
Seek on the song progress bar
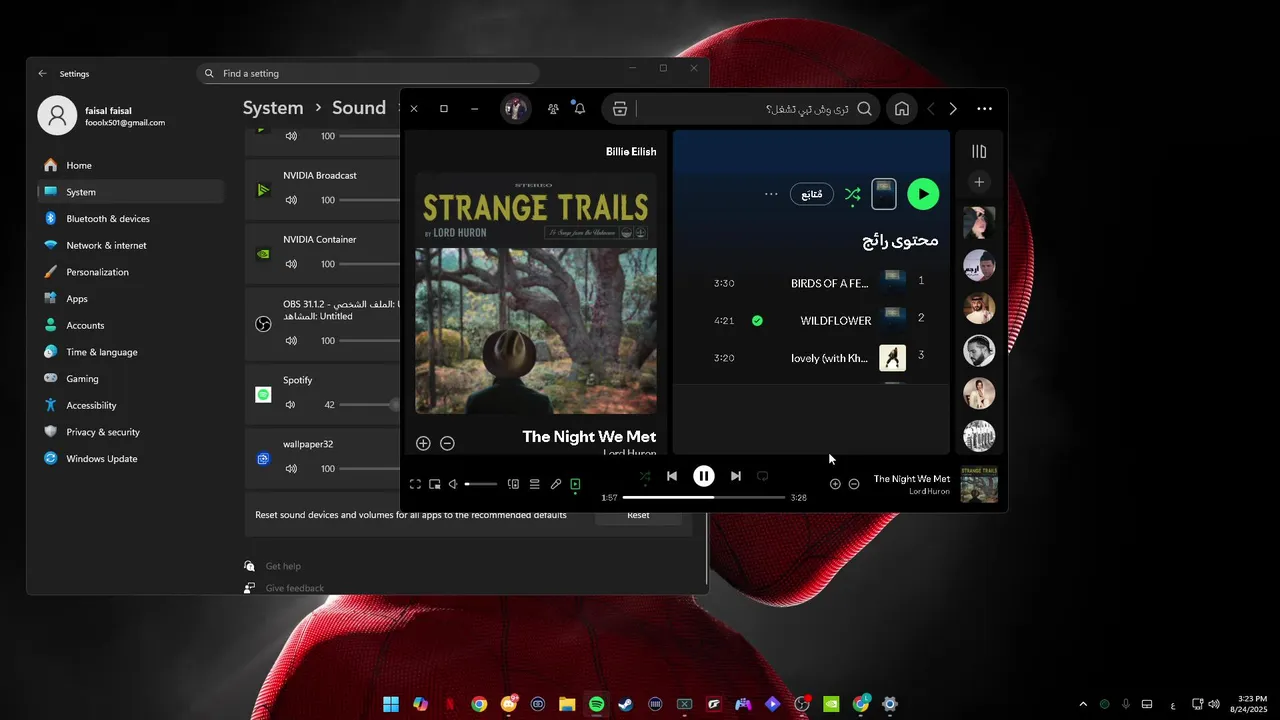pos(704,497)
